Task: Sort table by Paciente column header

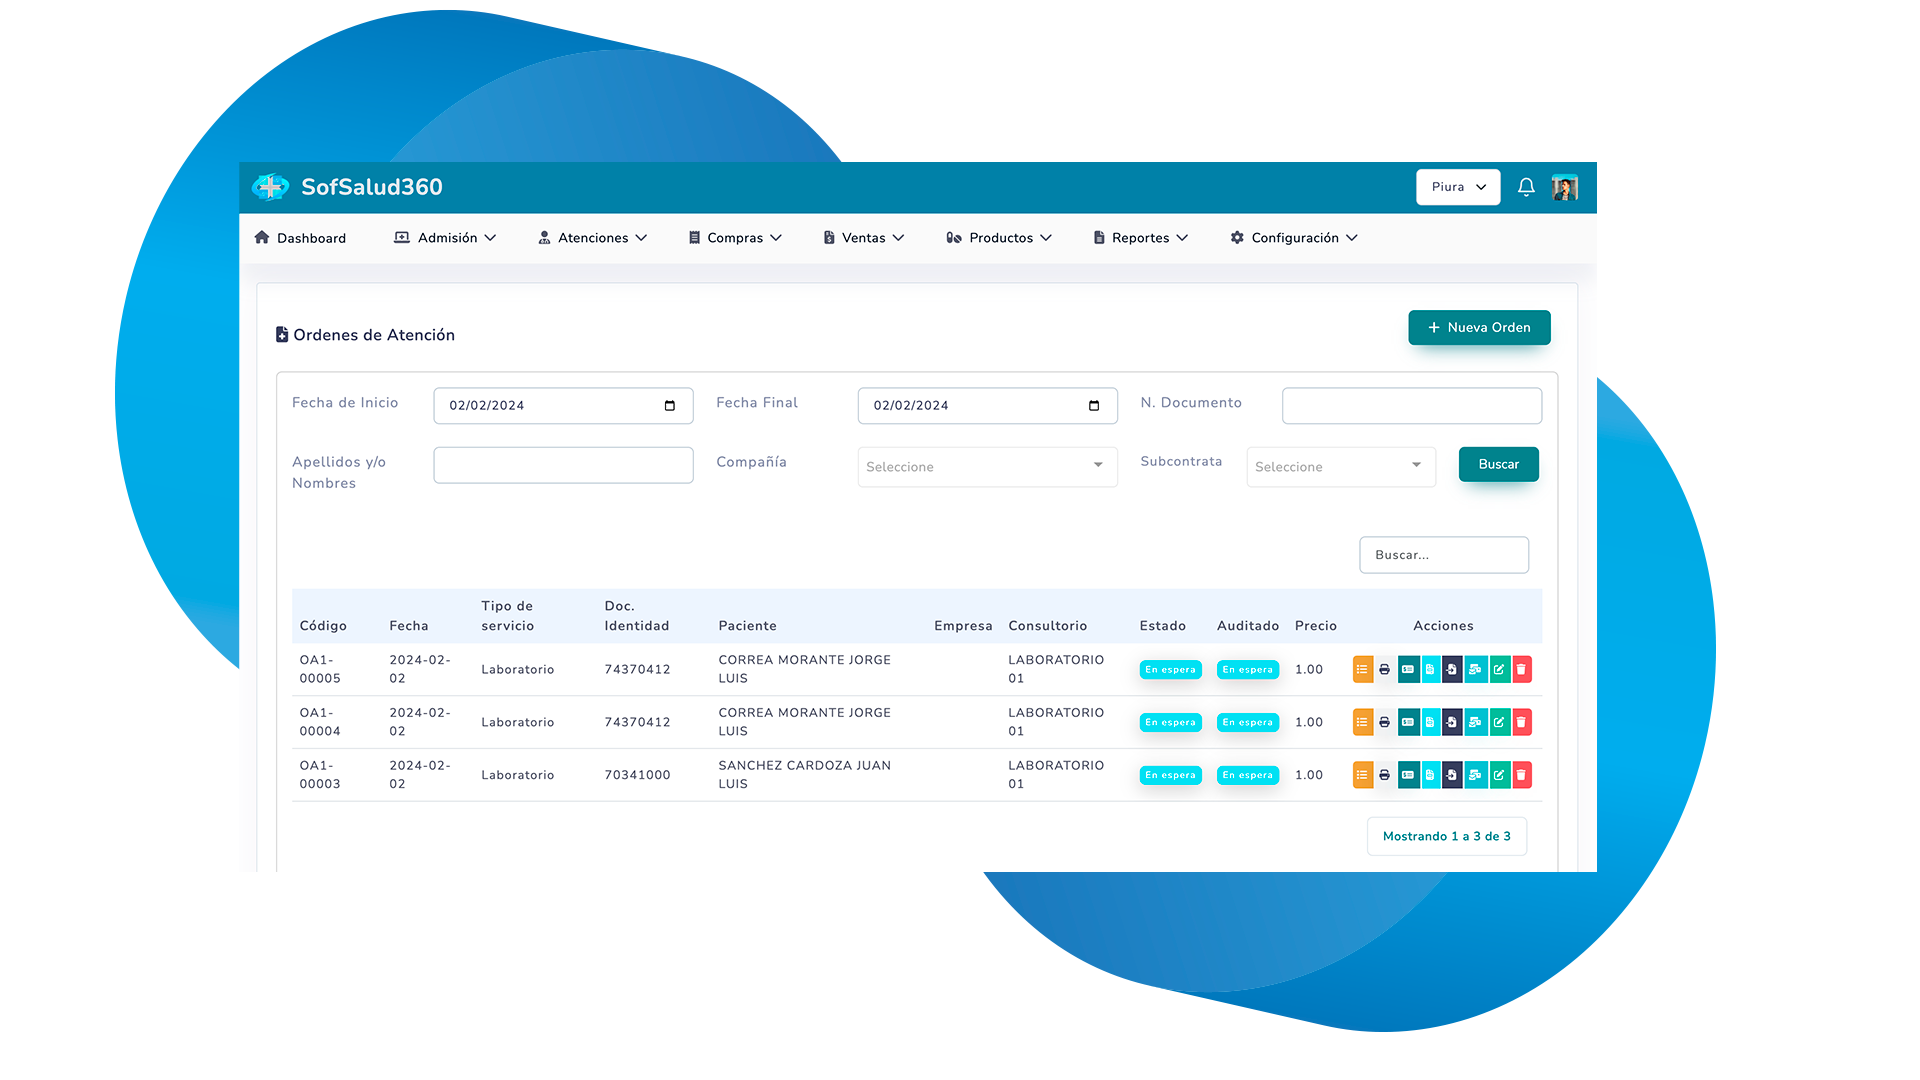Action: 747,626
